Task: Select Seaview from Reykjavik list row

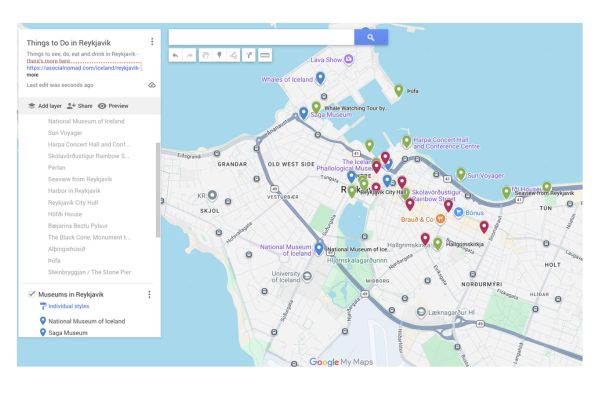Action: point(80,179)
